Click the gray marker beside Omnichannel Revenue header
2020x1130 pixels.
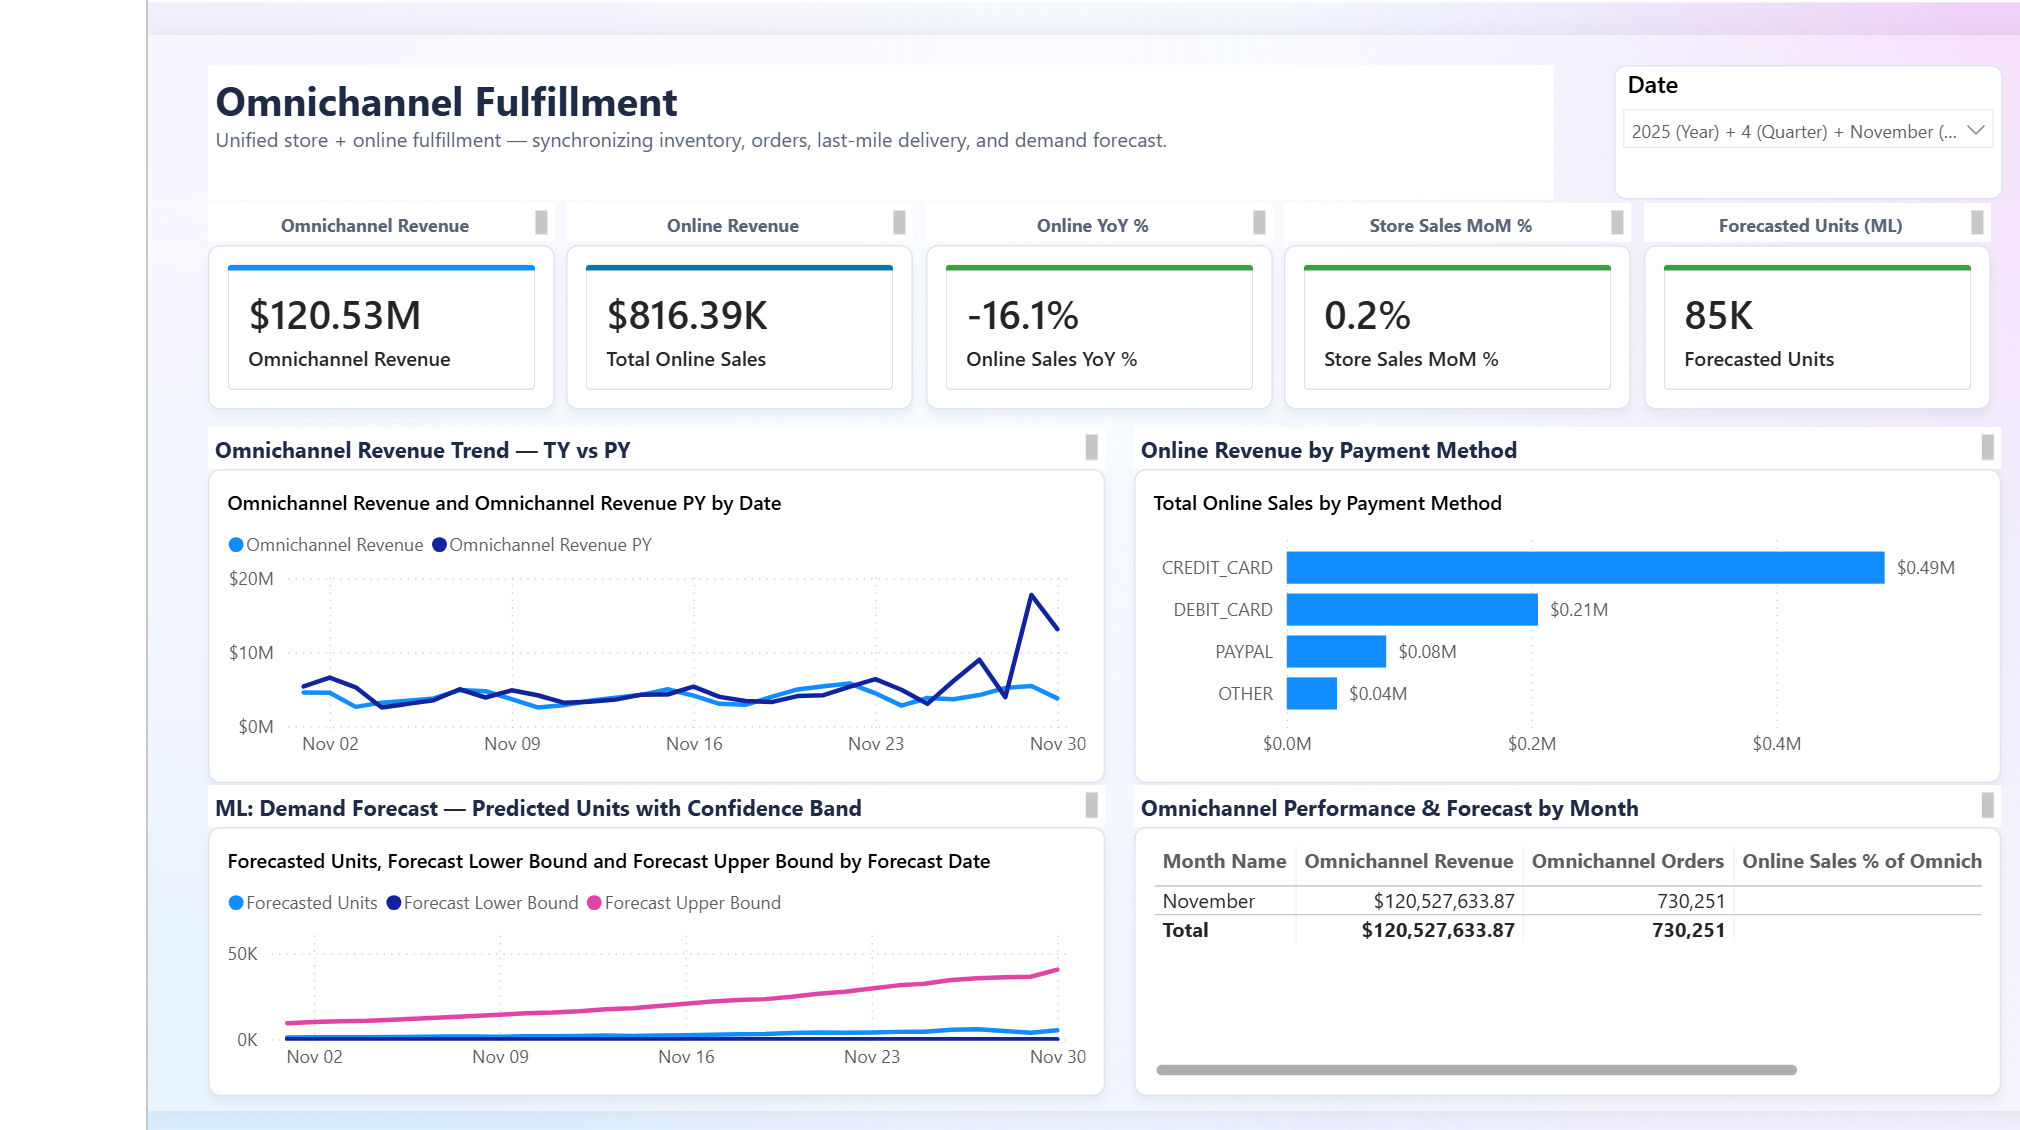coord(541,222)
